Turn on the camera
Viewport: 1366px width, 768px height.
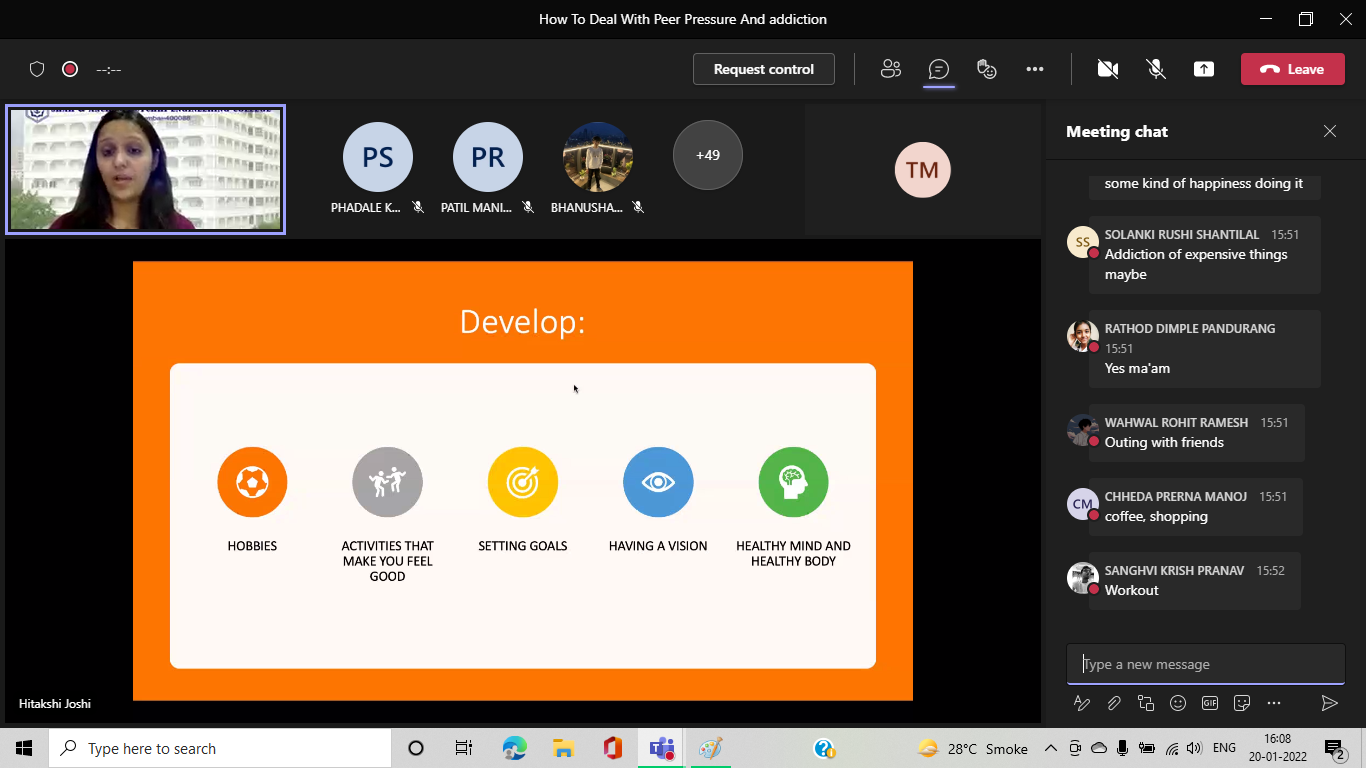click(x=1107, y=69)
